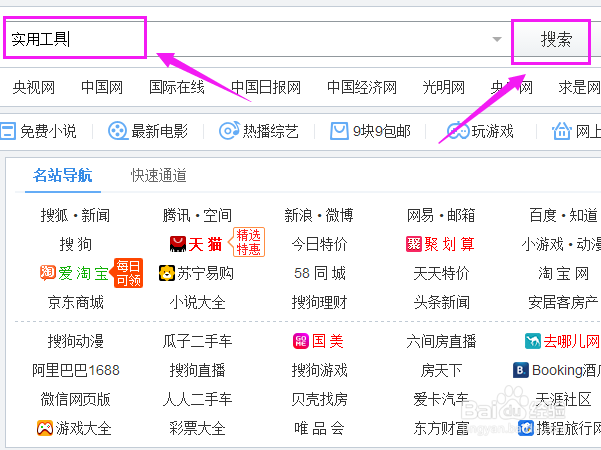The image size is (601, 450).
Task: Open the 小说大全 link
Action: click(197, 302)
